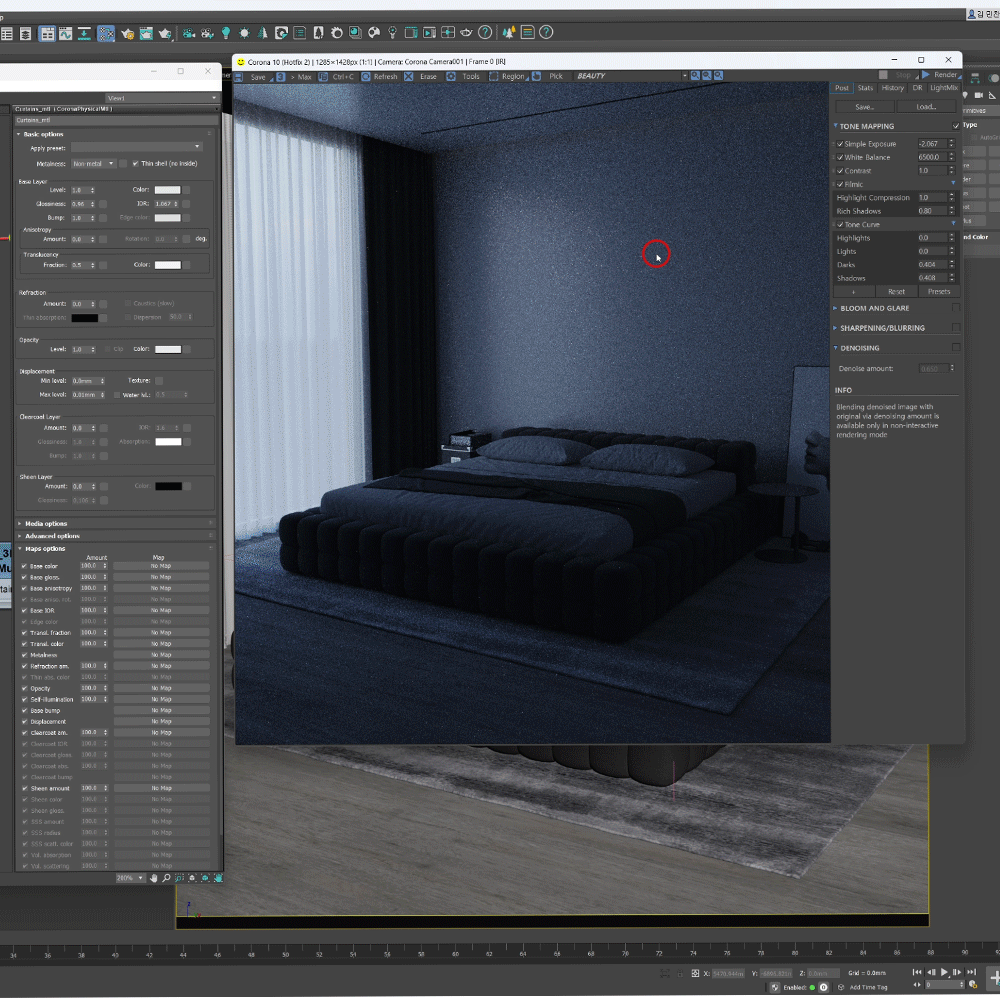1000x1000 pixels.
Task: Disable the Tone Curve checkbox
Action: [x=840, y=225]
